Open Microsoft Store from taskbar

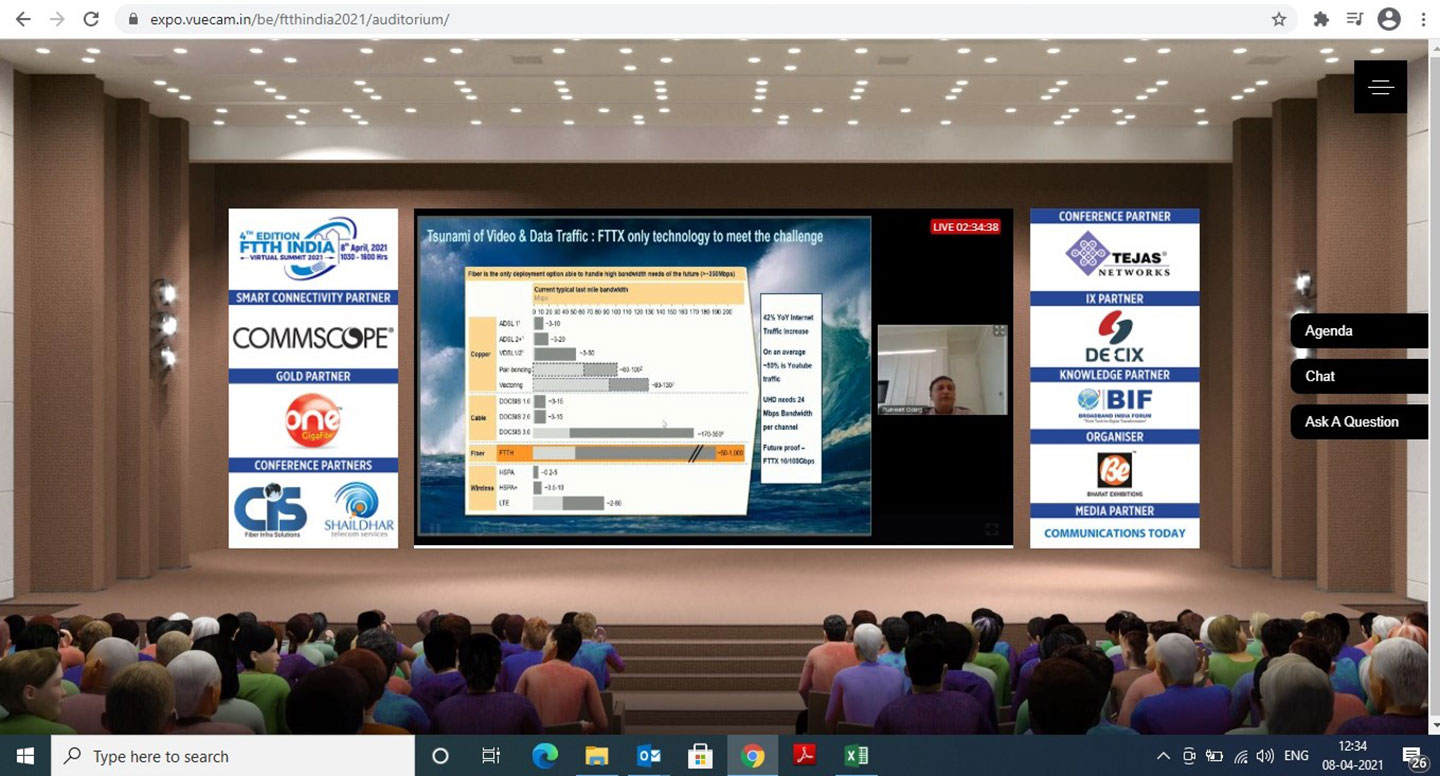pos(700,756)
